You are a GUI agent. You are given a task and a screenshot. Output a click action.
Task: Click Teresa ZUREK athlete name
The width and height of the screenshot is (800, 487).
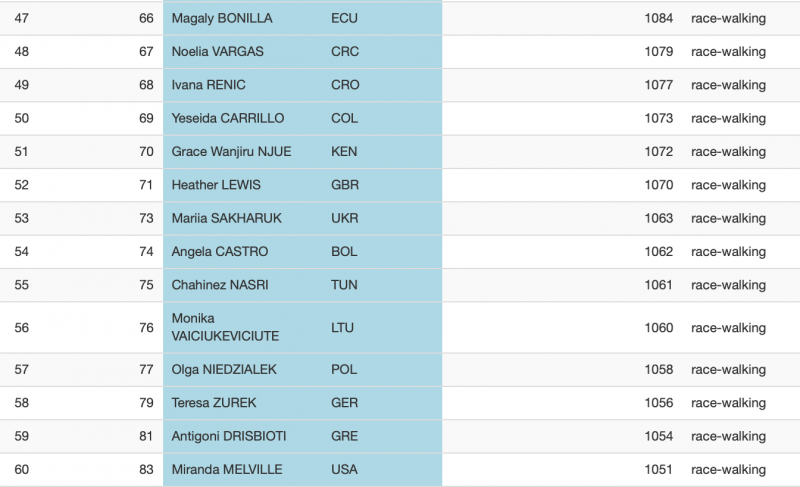tap(214, 403)
